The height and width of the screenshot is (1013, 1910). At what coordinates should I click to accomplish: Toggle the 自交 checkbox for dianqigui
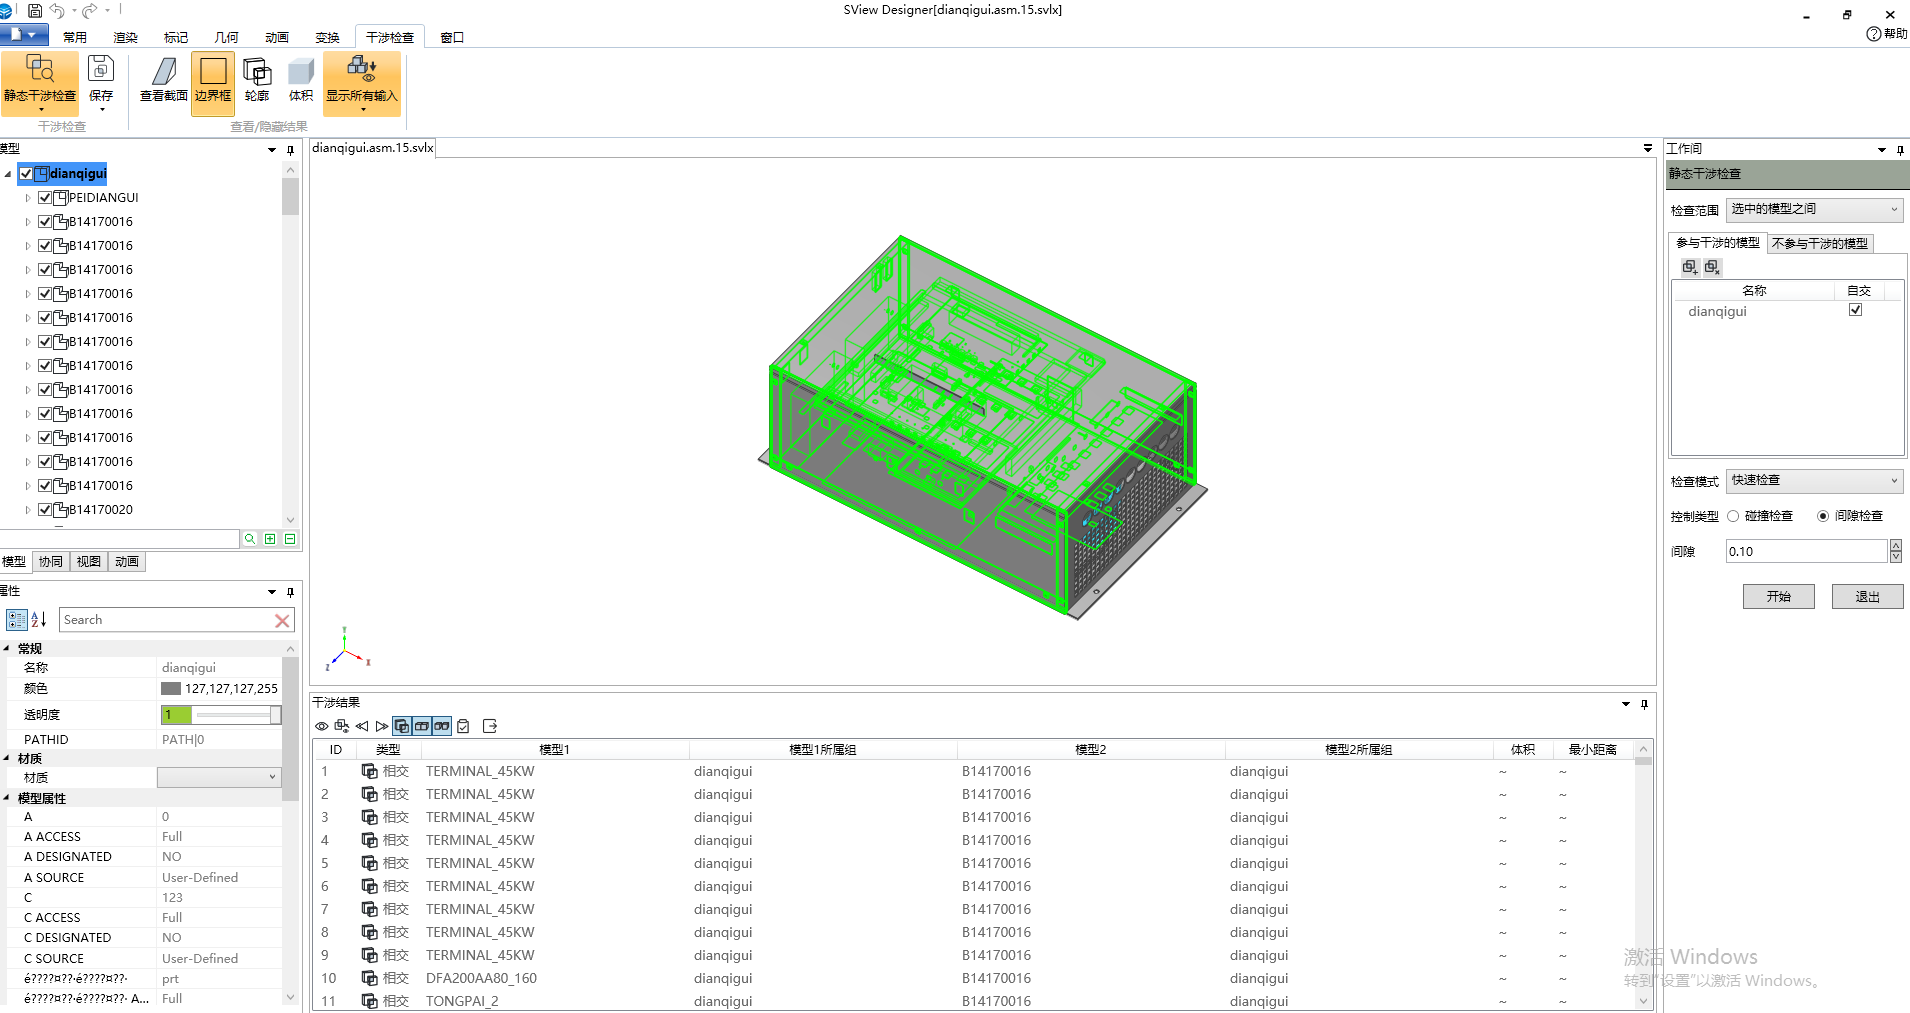1856,310
